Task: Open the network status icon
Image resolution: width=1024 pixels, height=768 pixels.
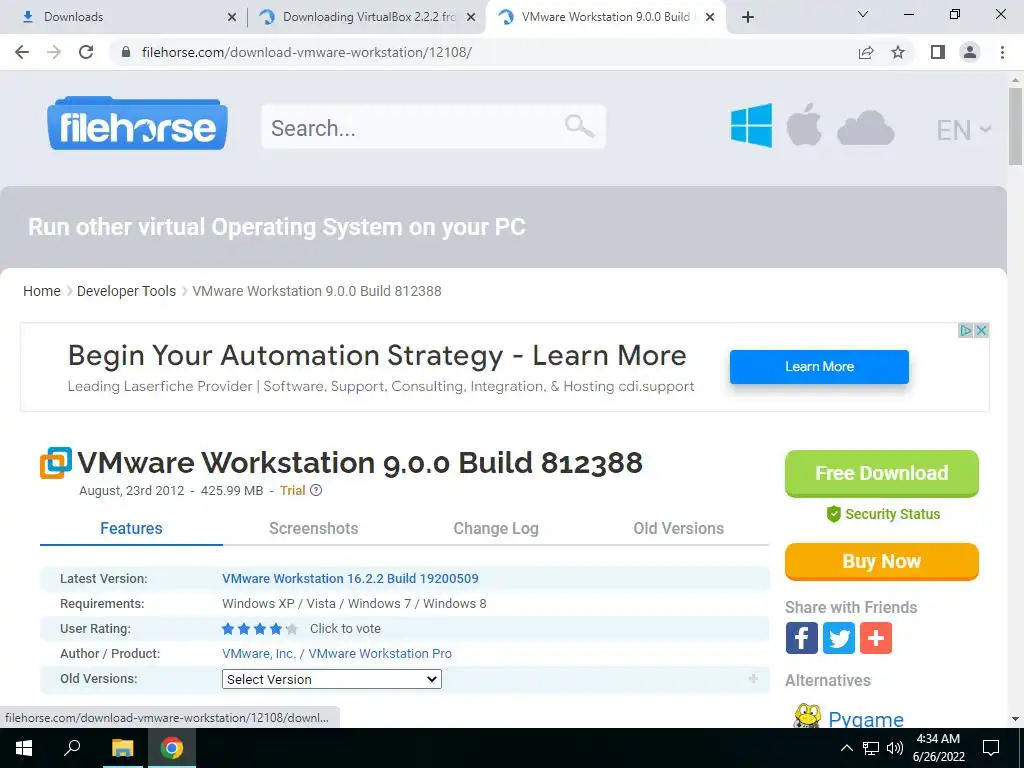Action: click(871, 748)
